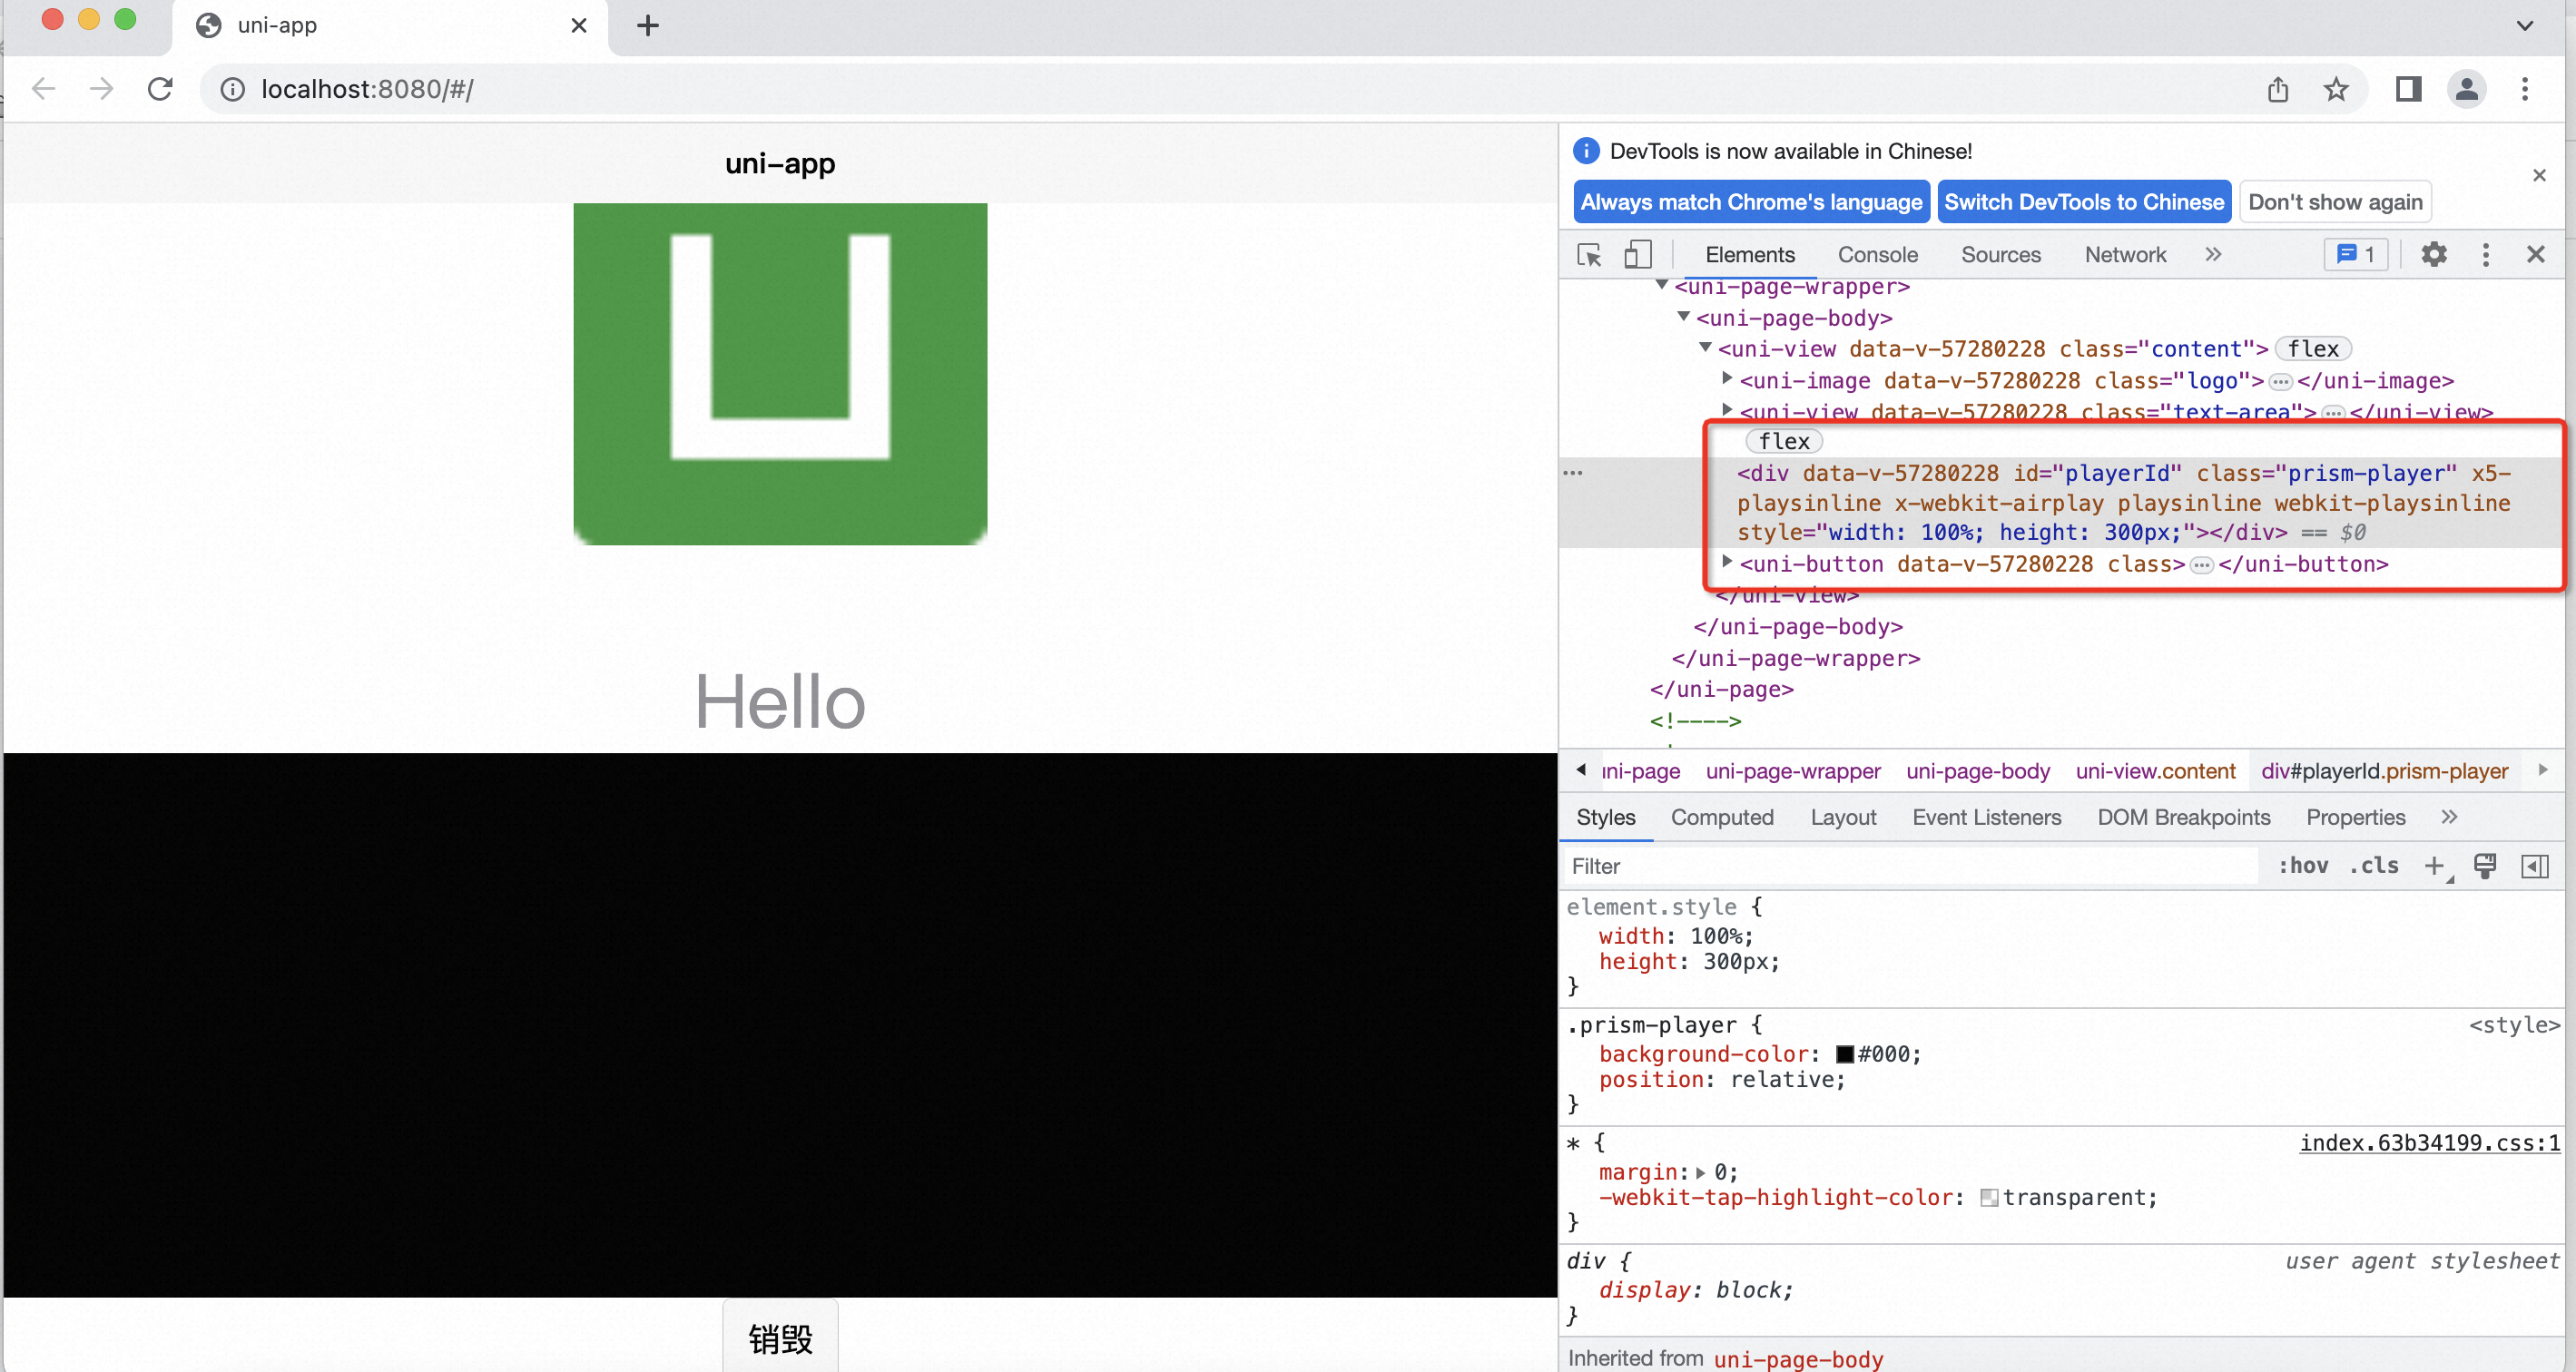Open the #000 background color swatch
The height and width of the screenshot is (1372, 2576).
click(1845, 1054)
